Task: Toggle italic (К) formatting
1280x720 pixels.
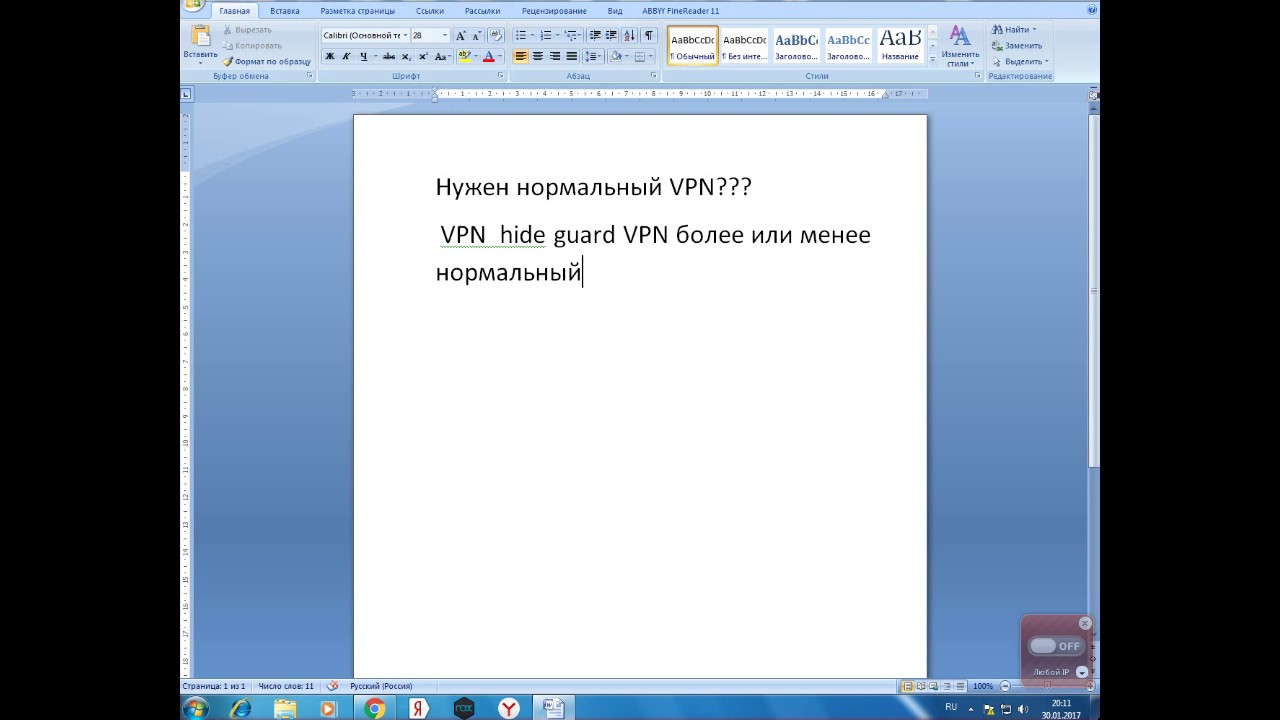Action: 346,57
